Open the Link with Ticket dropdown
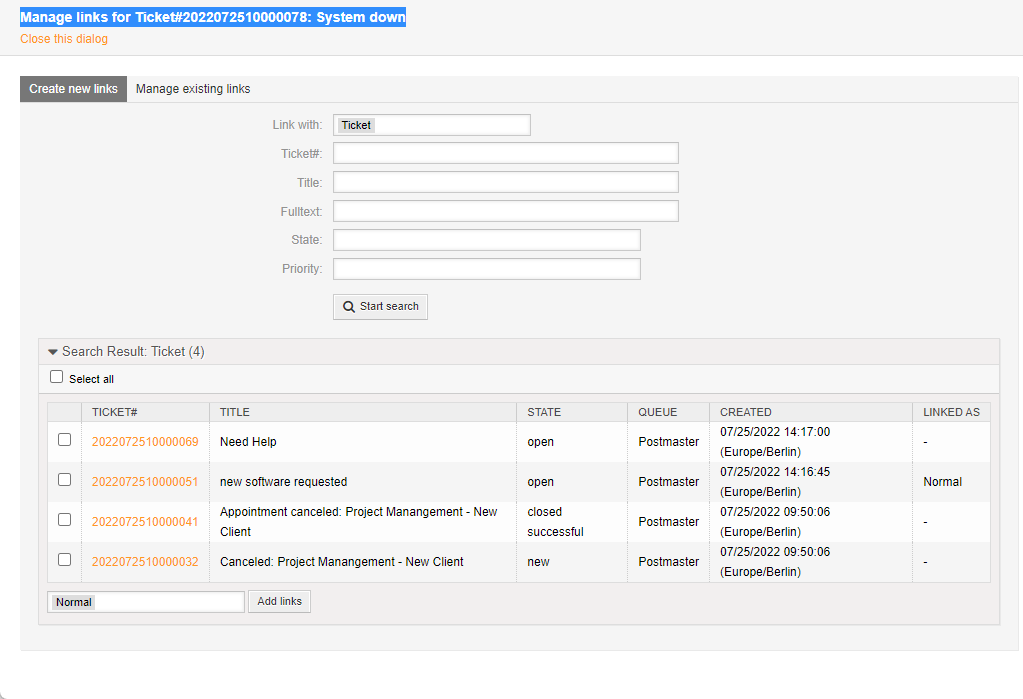Image resolution: width=1023 pixels, height=699 pixels. click(x=431, y=125)
